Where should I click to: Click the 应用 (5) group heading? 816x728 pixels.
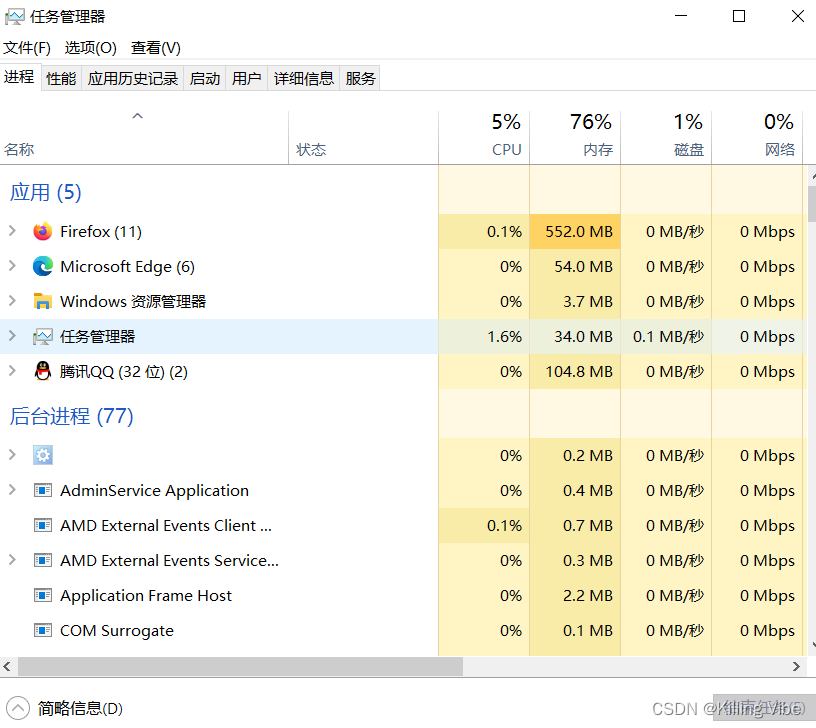[x=46, y=192]
